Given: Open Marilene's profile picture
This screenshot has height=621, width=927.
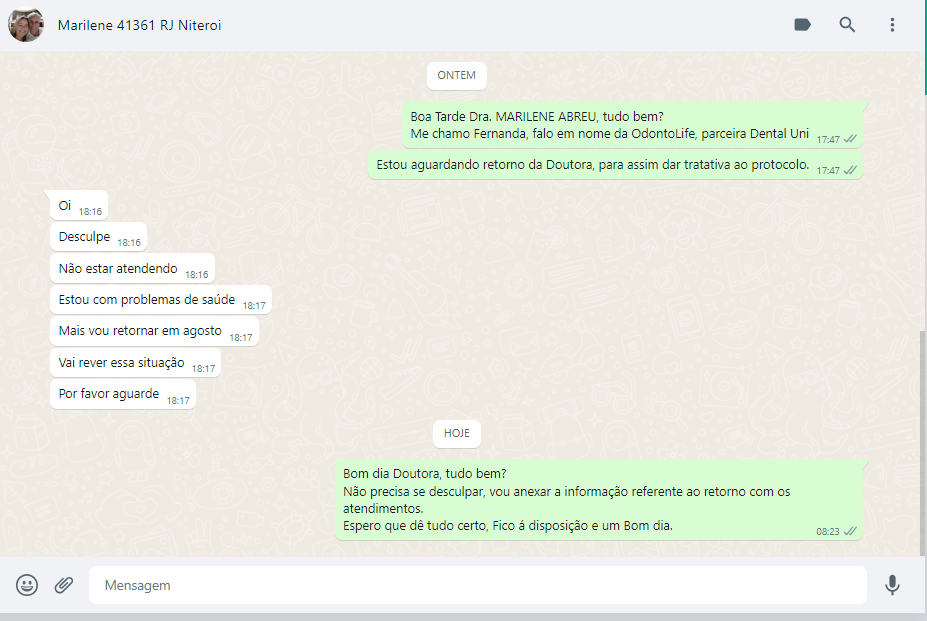Looking at the screenshot, I should [x=26, y=25].
